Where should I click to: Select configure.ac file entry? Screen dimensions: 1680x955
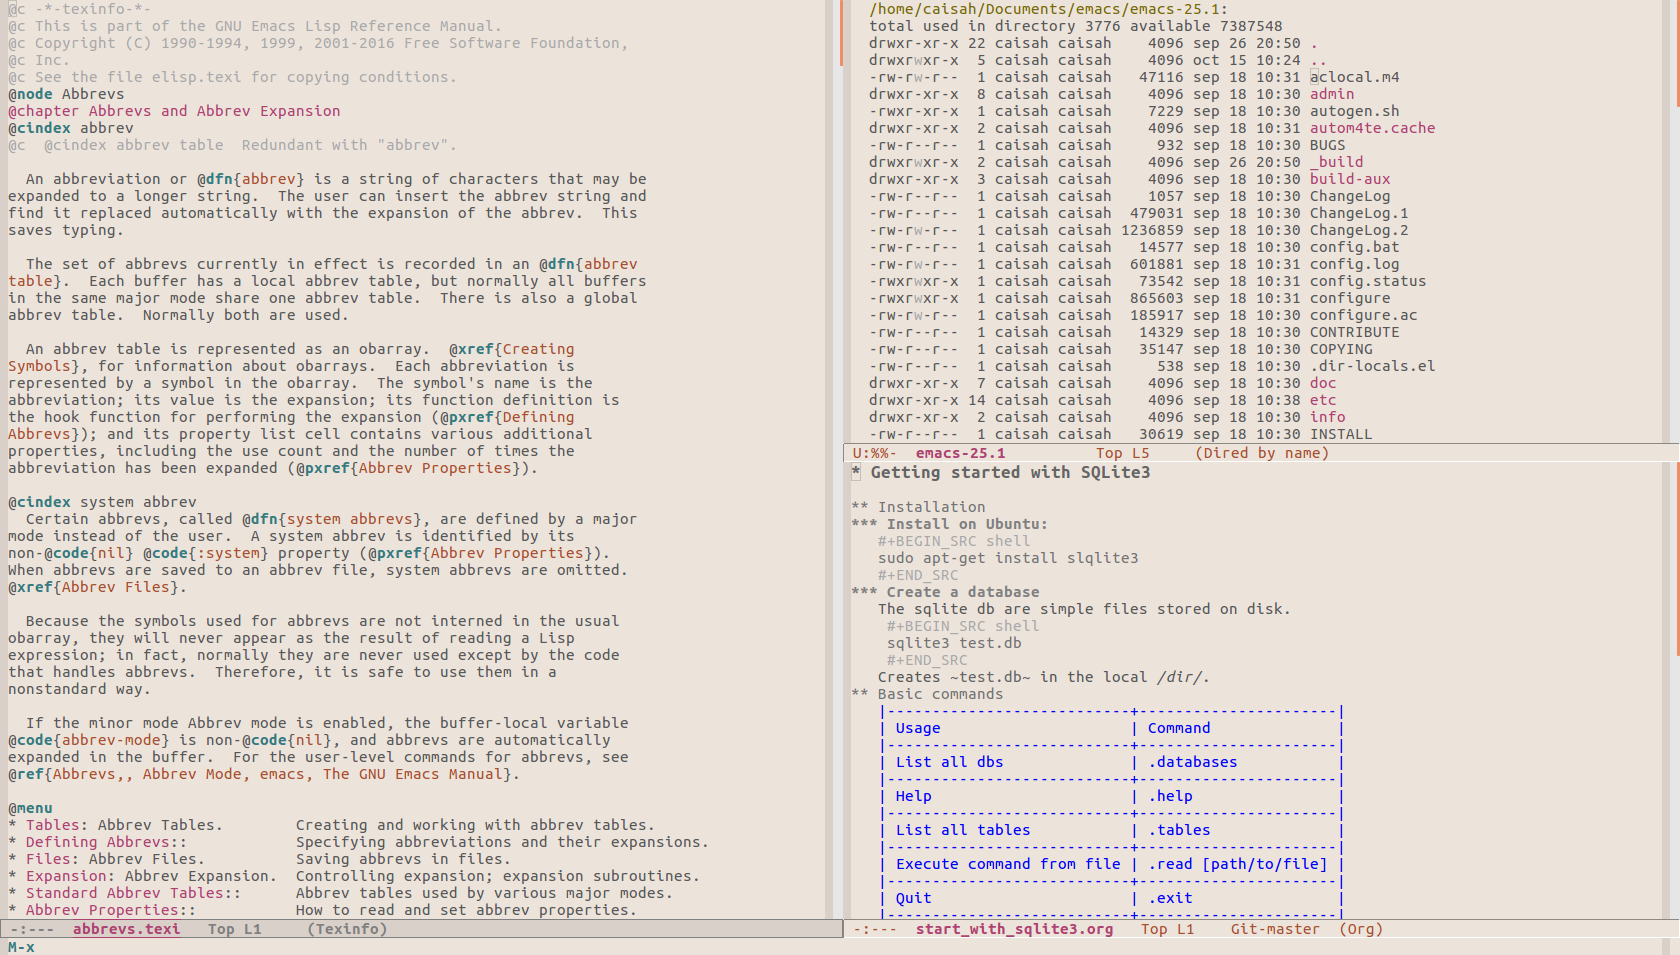click(1364, 315)
